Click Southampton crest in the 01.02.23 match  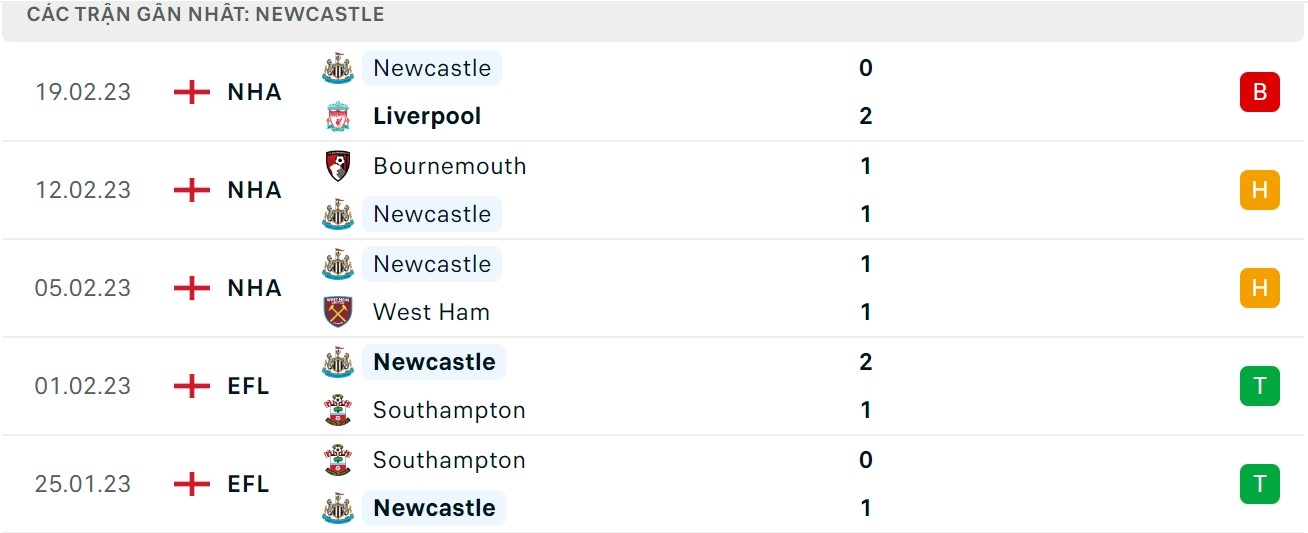tap(338, 410)
